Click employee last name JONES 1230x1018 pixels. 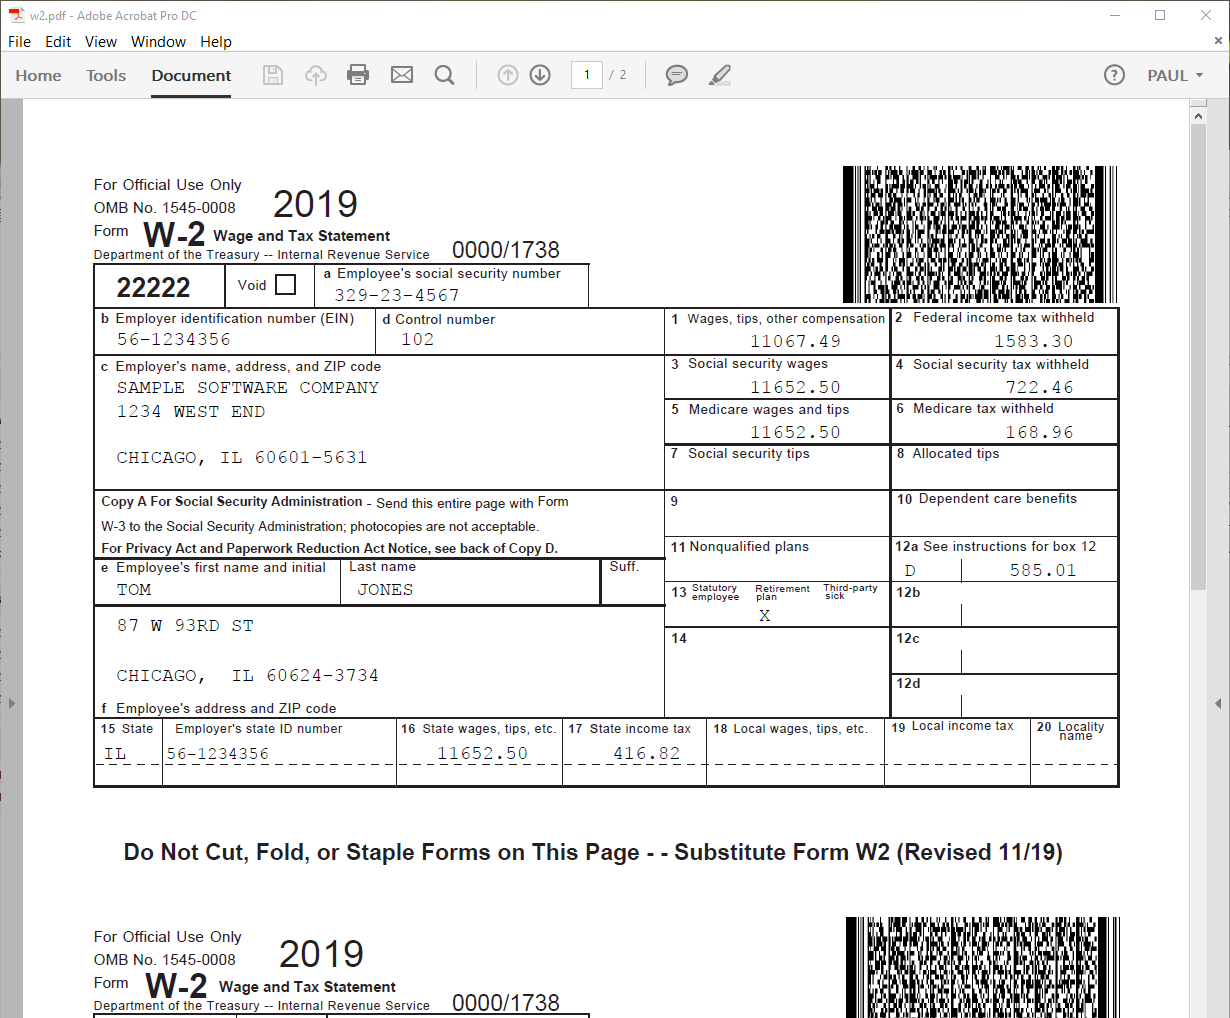click(x=385, y=590)
